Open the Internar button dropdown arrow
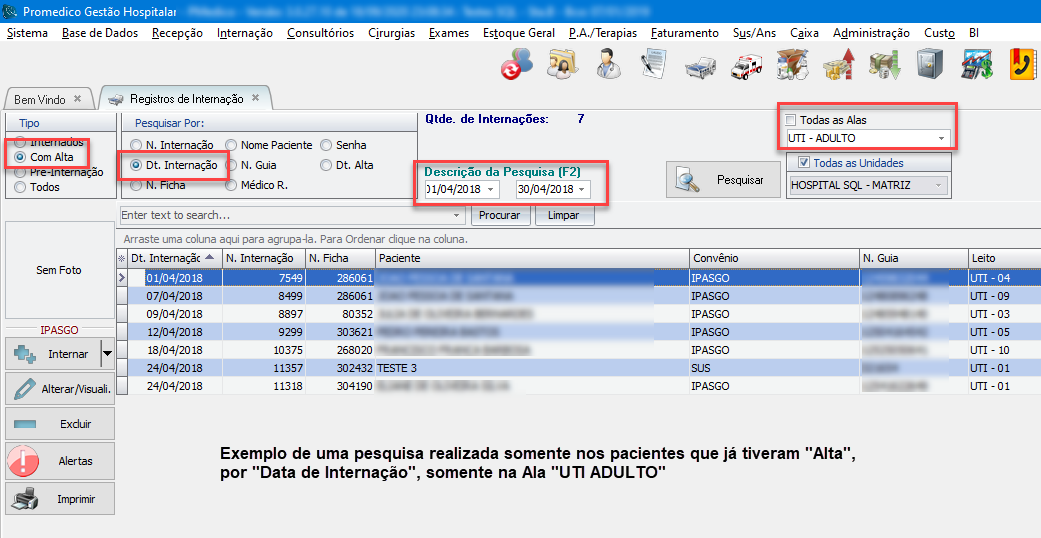The image size is (1041, 538). pyautogui.click(x=106, y=354)
